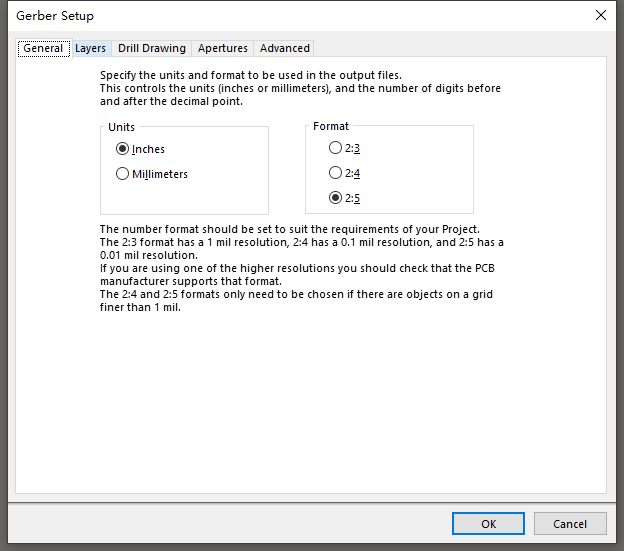Screen dimensions: 624x551
Task: Click the 'finer than 1 mil.' text
Action: click(140, 307)
